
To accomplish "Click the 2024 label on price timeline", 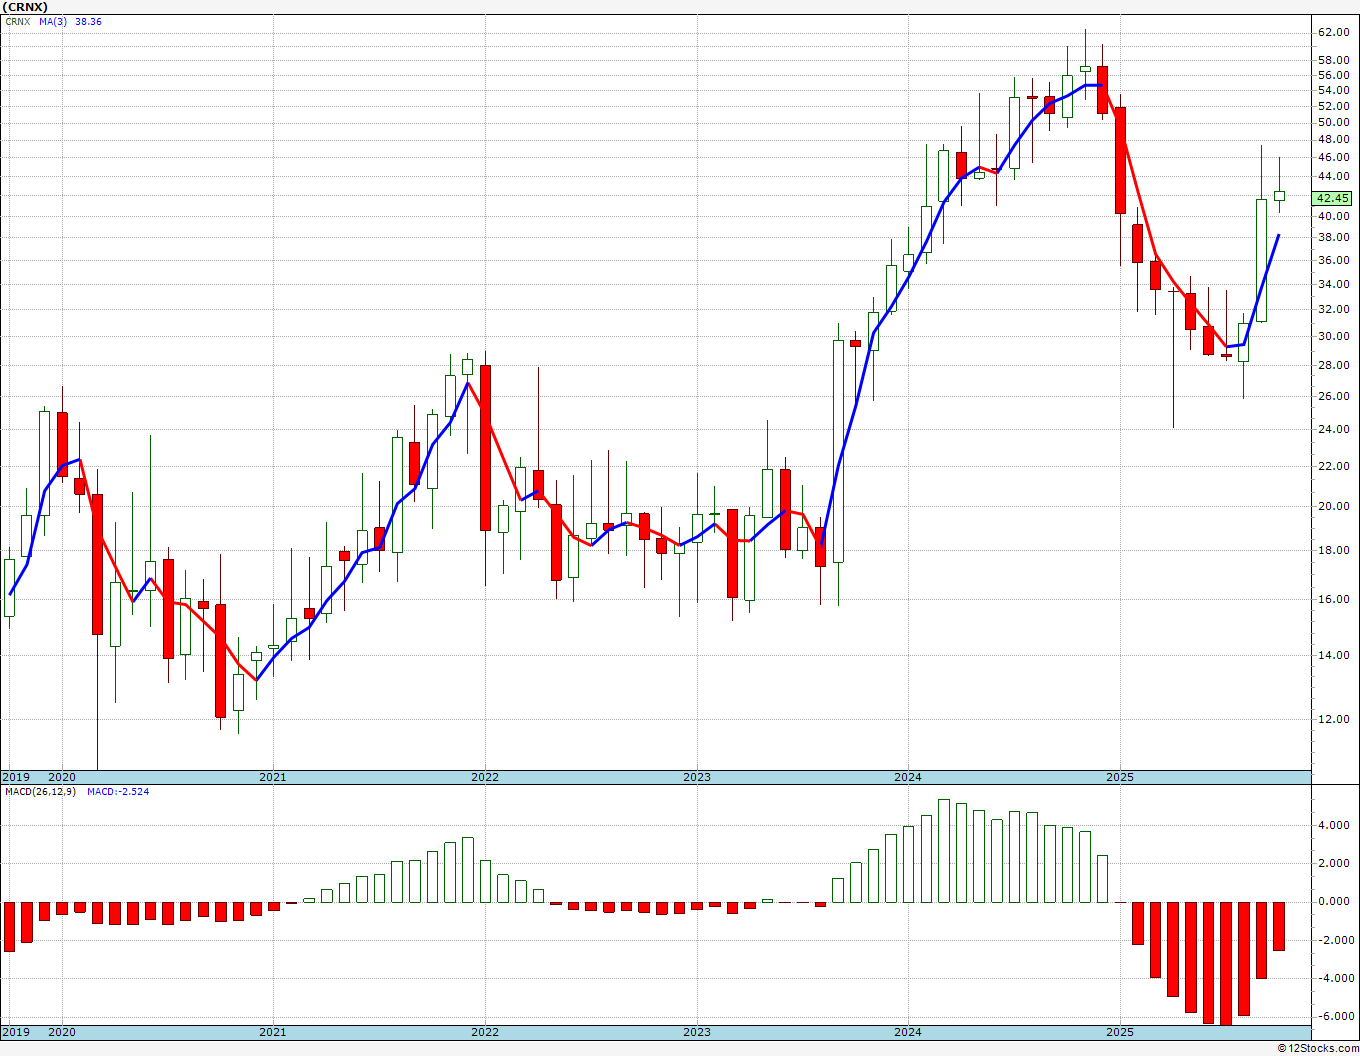I will click(x=908, y=777).
